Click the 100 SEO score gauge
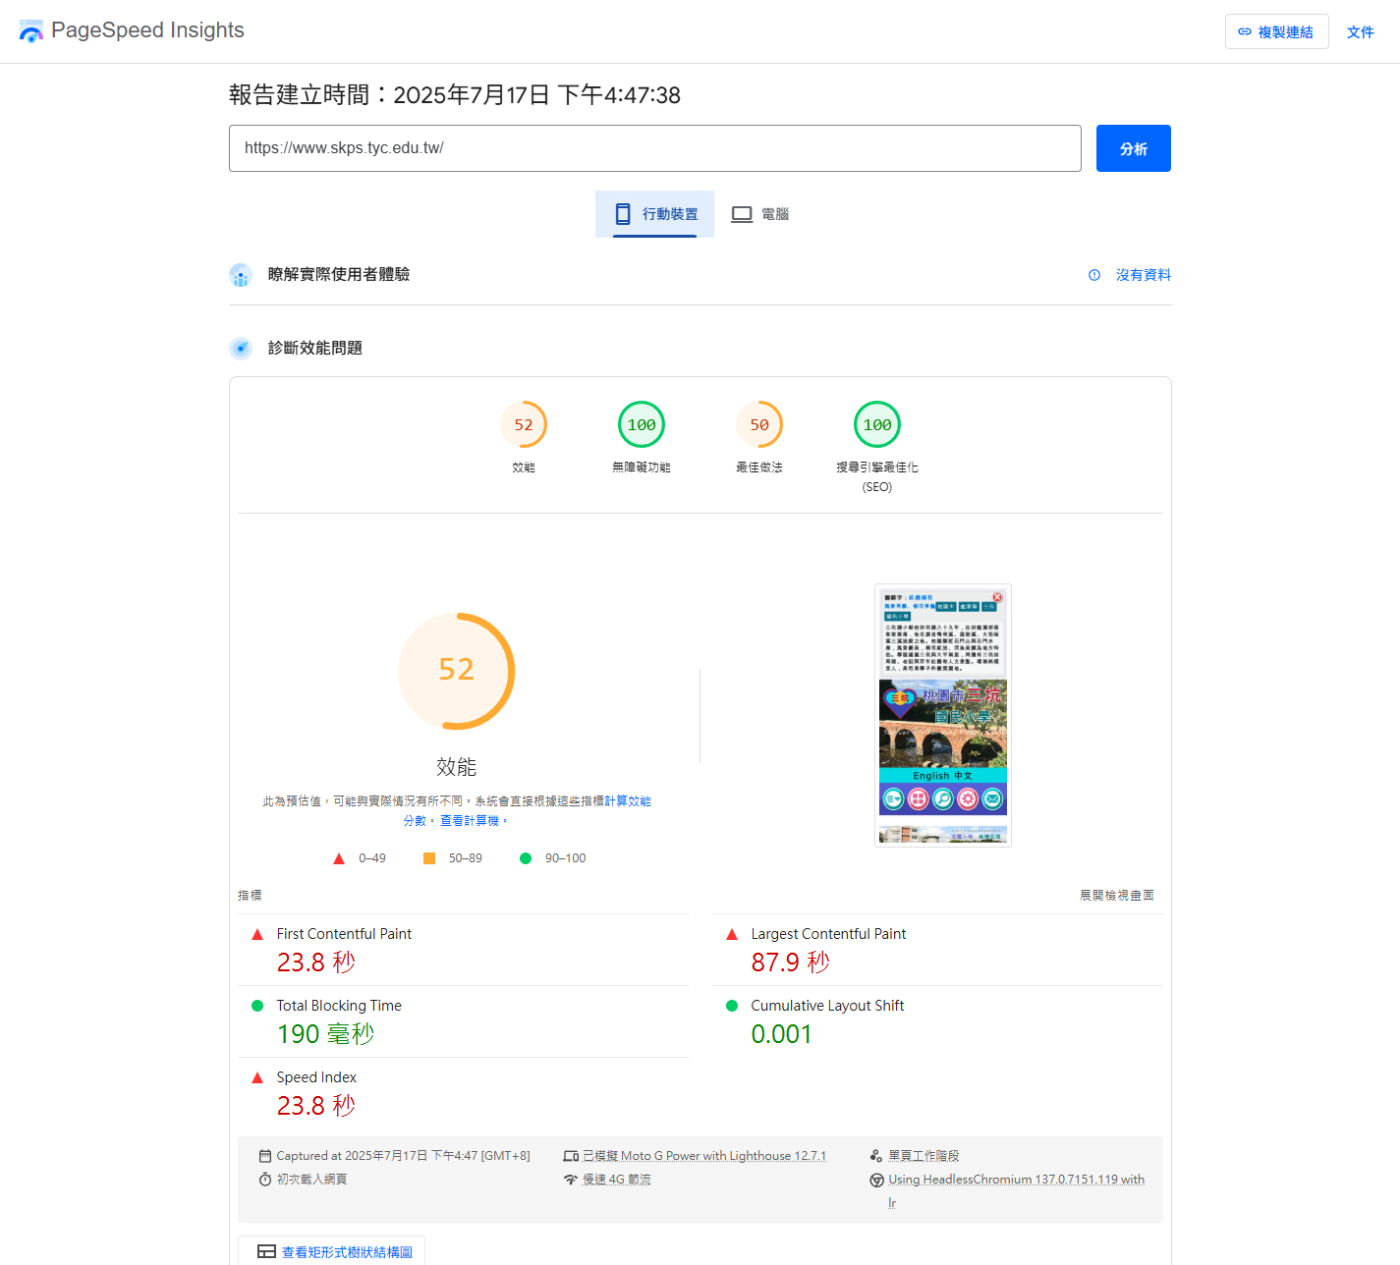The height and width of the screenshot is (1265, 1400). [x=877, y=426]
